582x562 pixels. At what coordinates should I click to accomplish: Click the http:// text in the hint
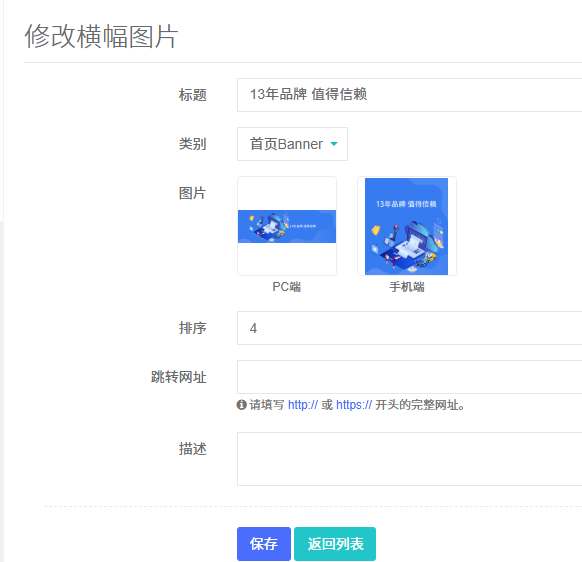(x=303, y=405)
